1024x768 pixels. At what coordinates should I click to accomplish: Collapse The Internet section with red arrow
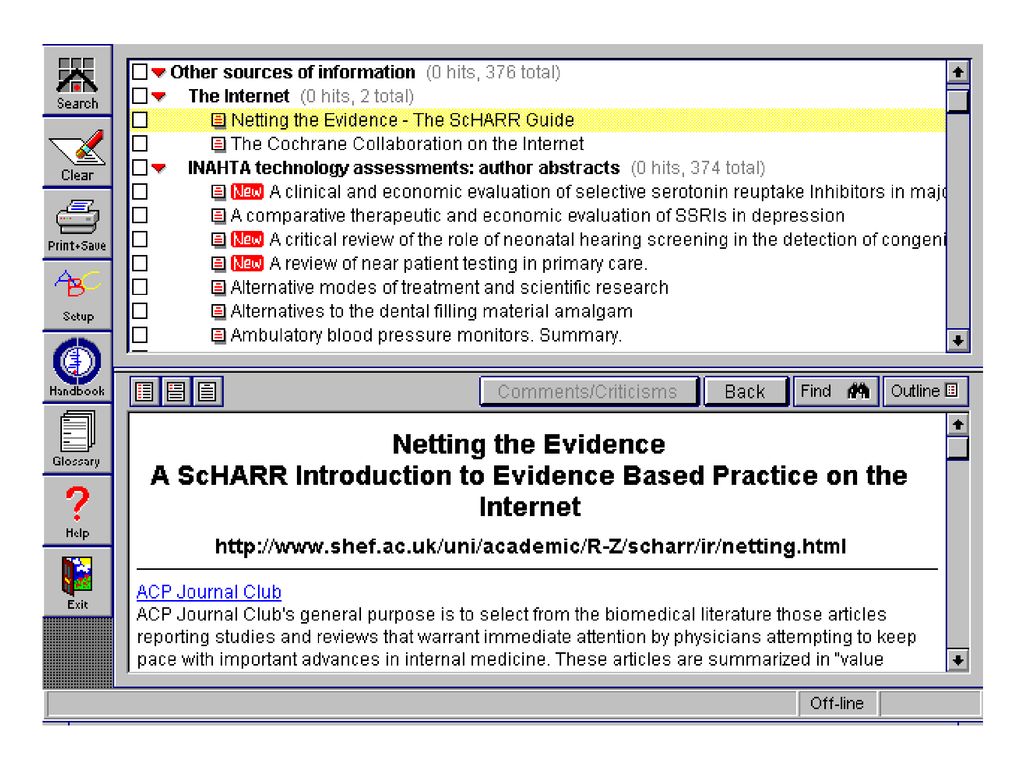click(x=159, y=97)
